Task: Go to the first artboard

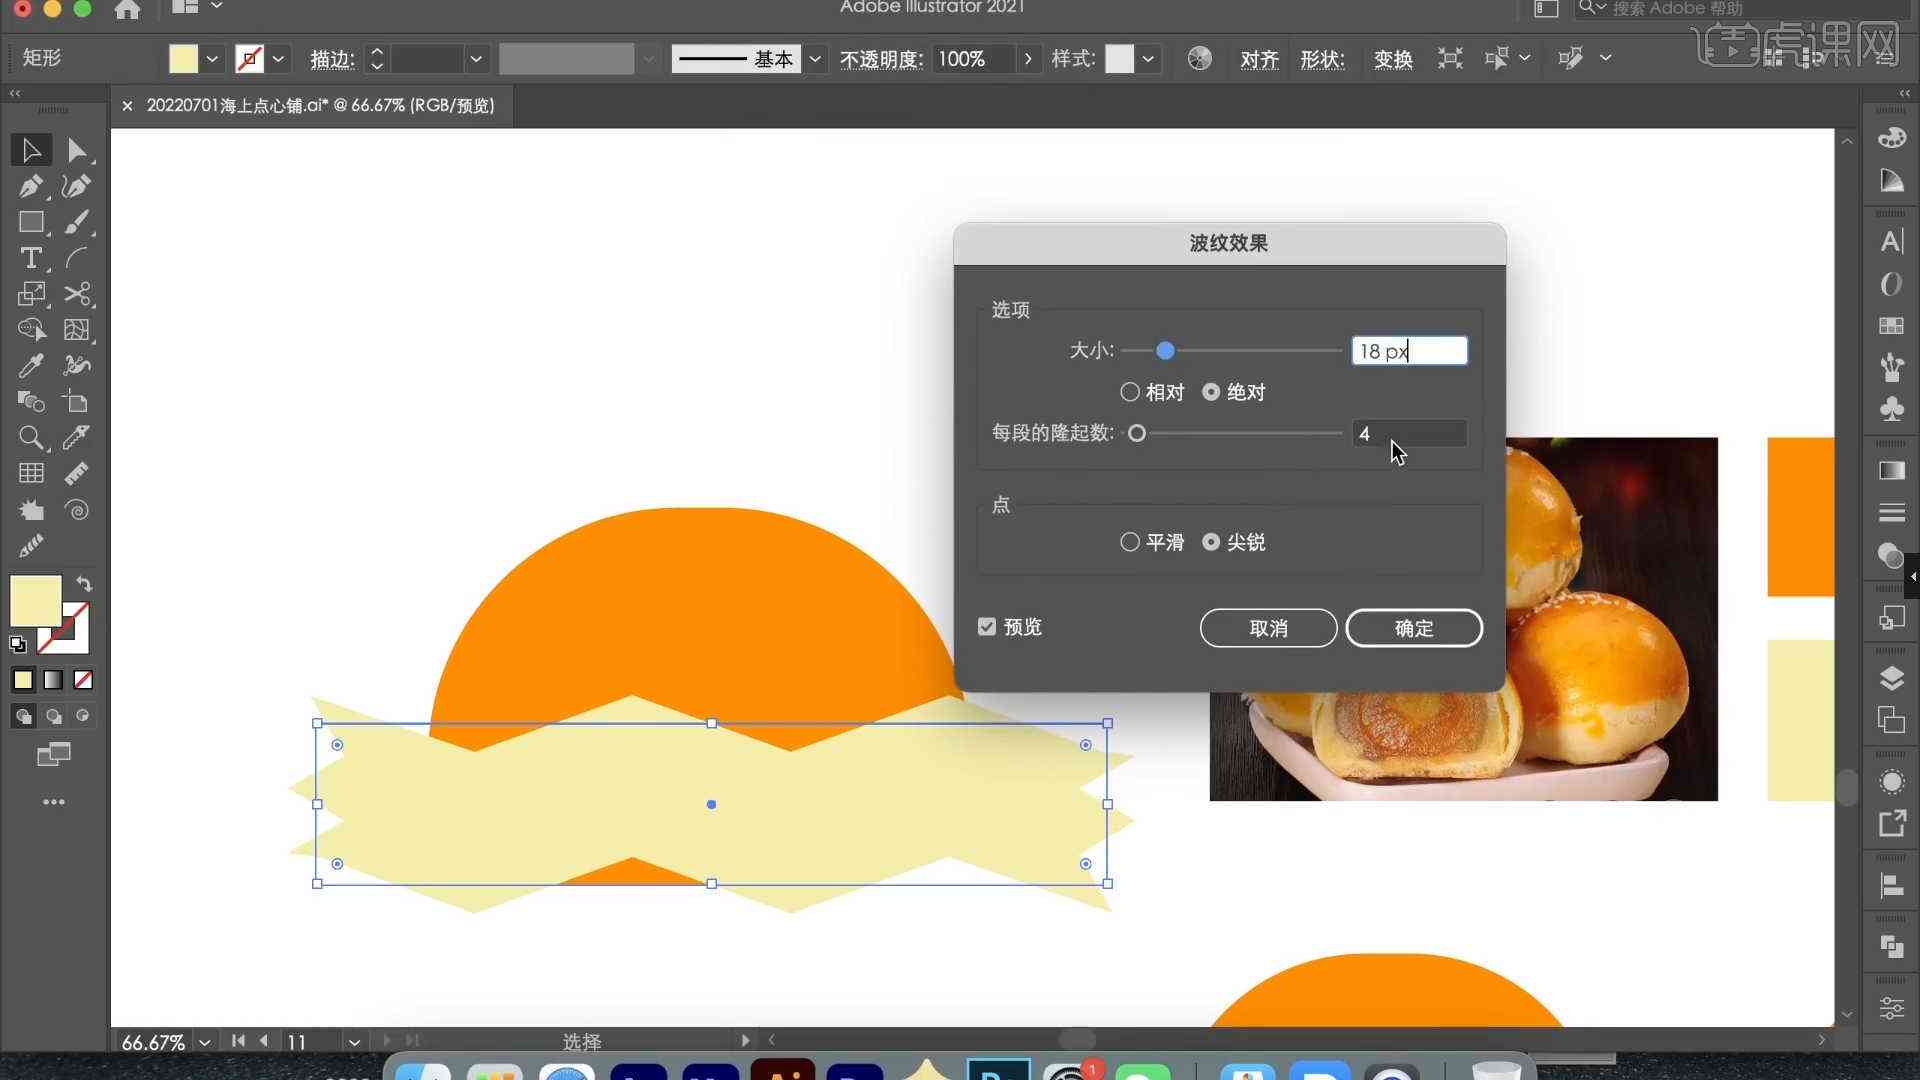Action: (238, 1041)
